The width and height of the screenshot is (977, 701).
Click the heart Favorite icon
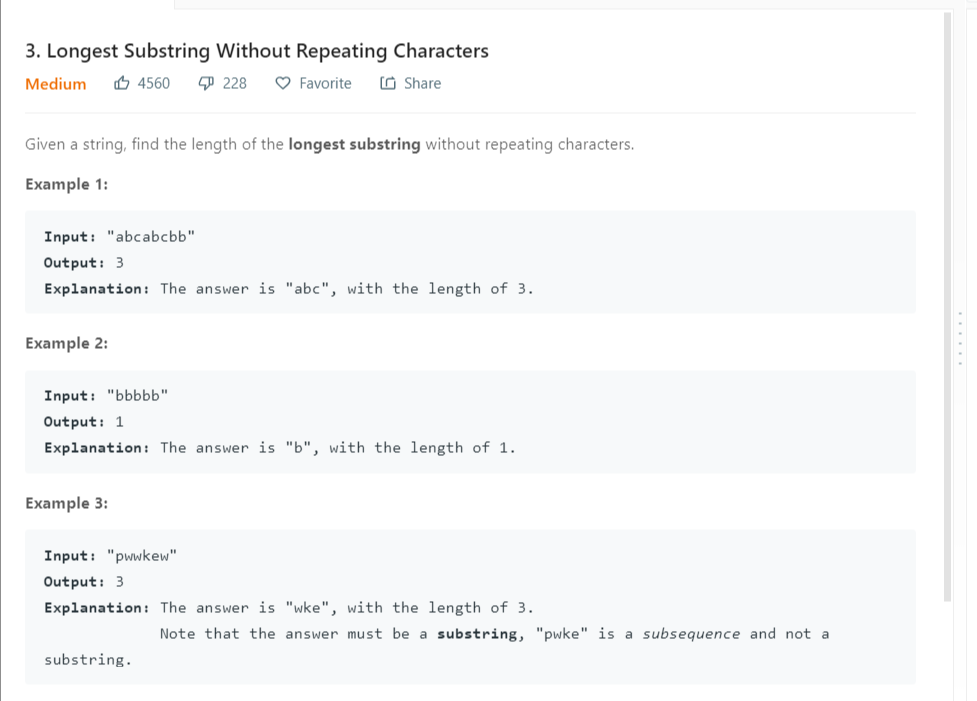(x=283, y=83)
